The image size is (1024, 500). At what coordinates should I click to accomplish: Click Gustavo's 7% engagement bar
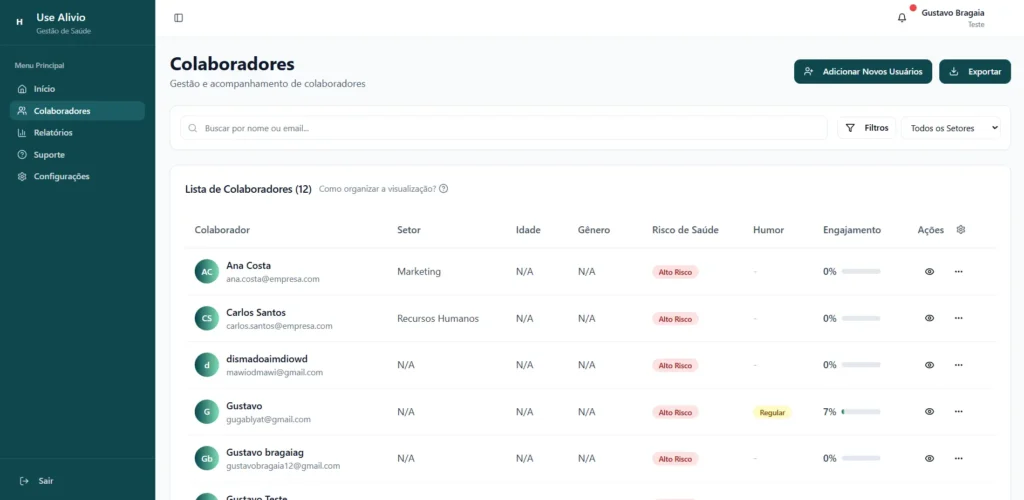(861, 412)
